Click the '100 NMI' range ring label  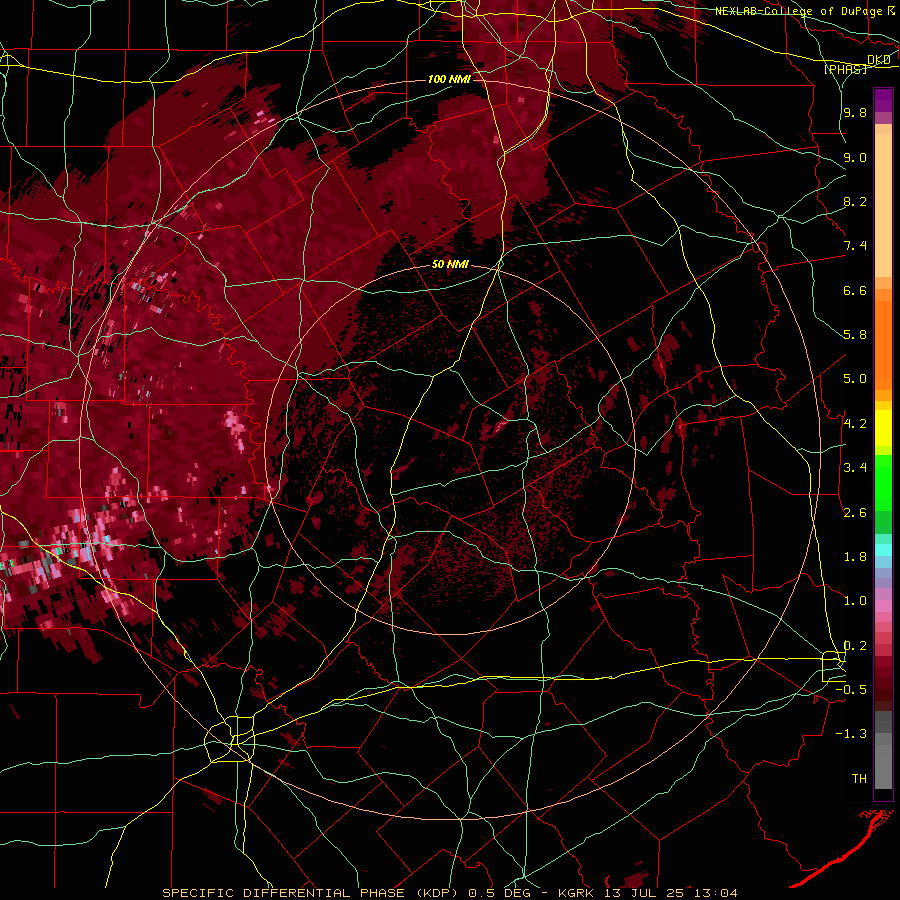click(449, 79)
